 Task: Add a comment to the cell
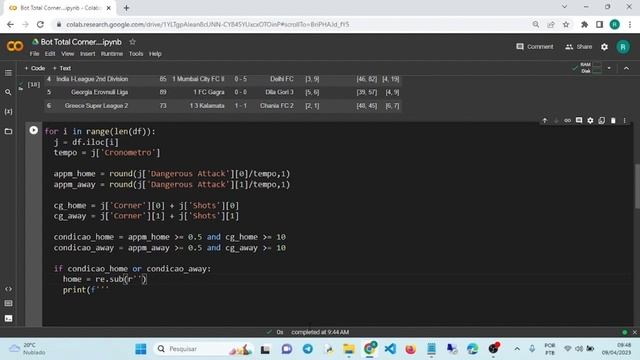tap(579, 120)
